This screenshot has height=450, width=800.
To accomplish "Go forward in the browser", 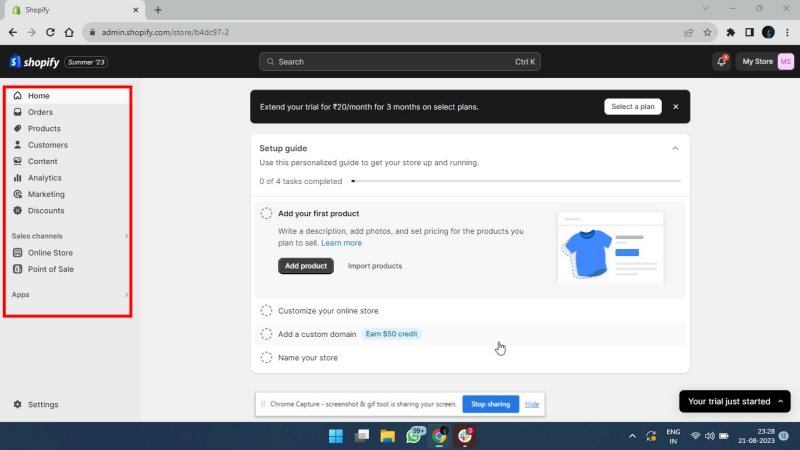I will (32, 32).
